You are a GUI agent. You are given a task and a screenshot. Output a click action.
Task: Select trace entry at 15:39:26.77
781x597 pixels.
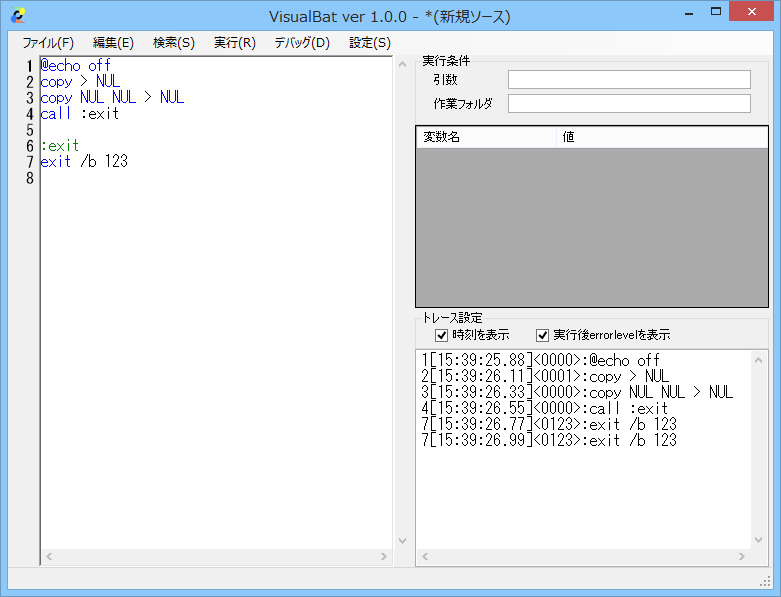click(549, 424)
